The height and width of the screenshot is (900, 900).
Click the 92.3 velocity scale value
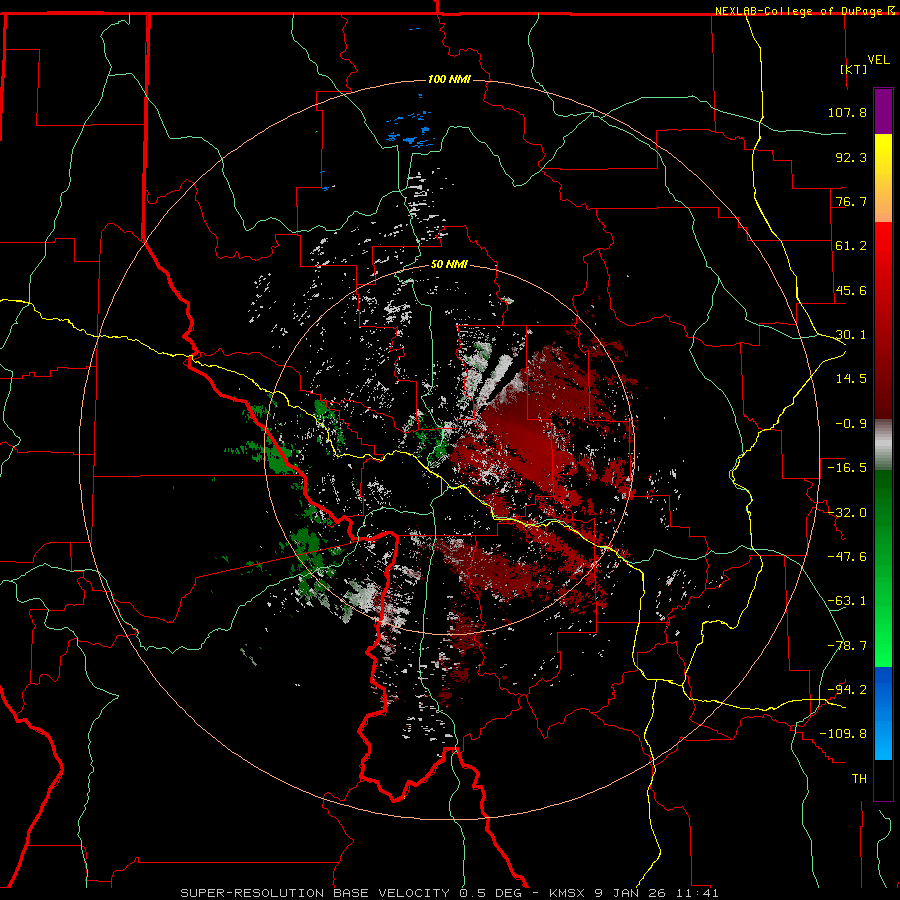[x=851, y=157]
